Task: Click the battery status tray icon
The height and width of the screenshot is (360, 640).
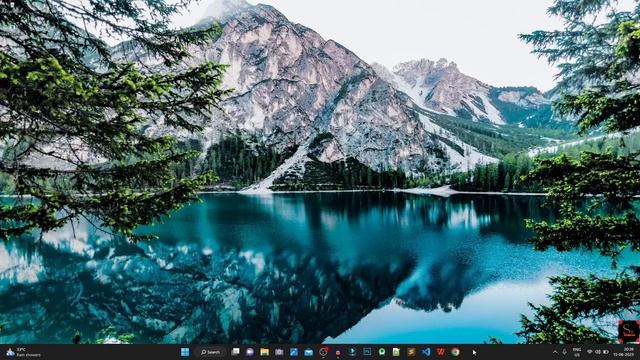Action: [606, 352]
